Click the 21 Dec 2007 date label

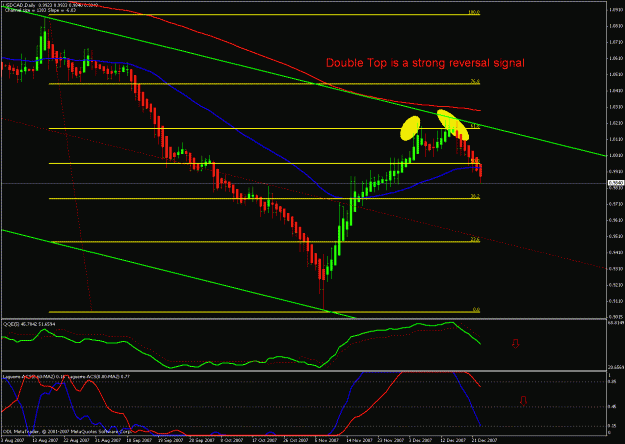click(x=484, y=440)
